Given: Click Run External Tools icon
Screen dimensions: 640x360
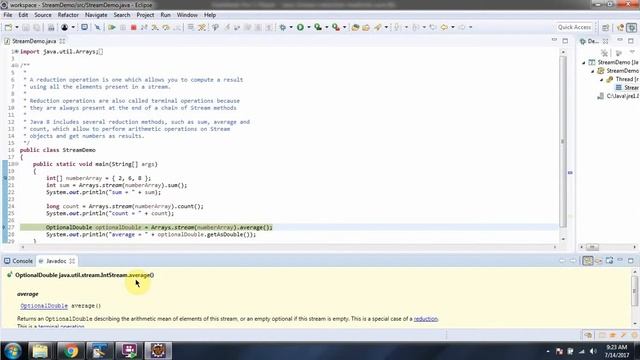Looking at the screenshot, I should click(336, 27).
